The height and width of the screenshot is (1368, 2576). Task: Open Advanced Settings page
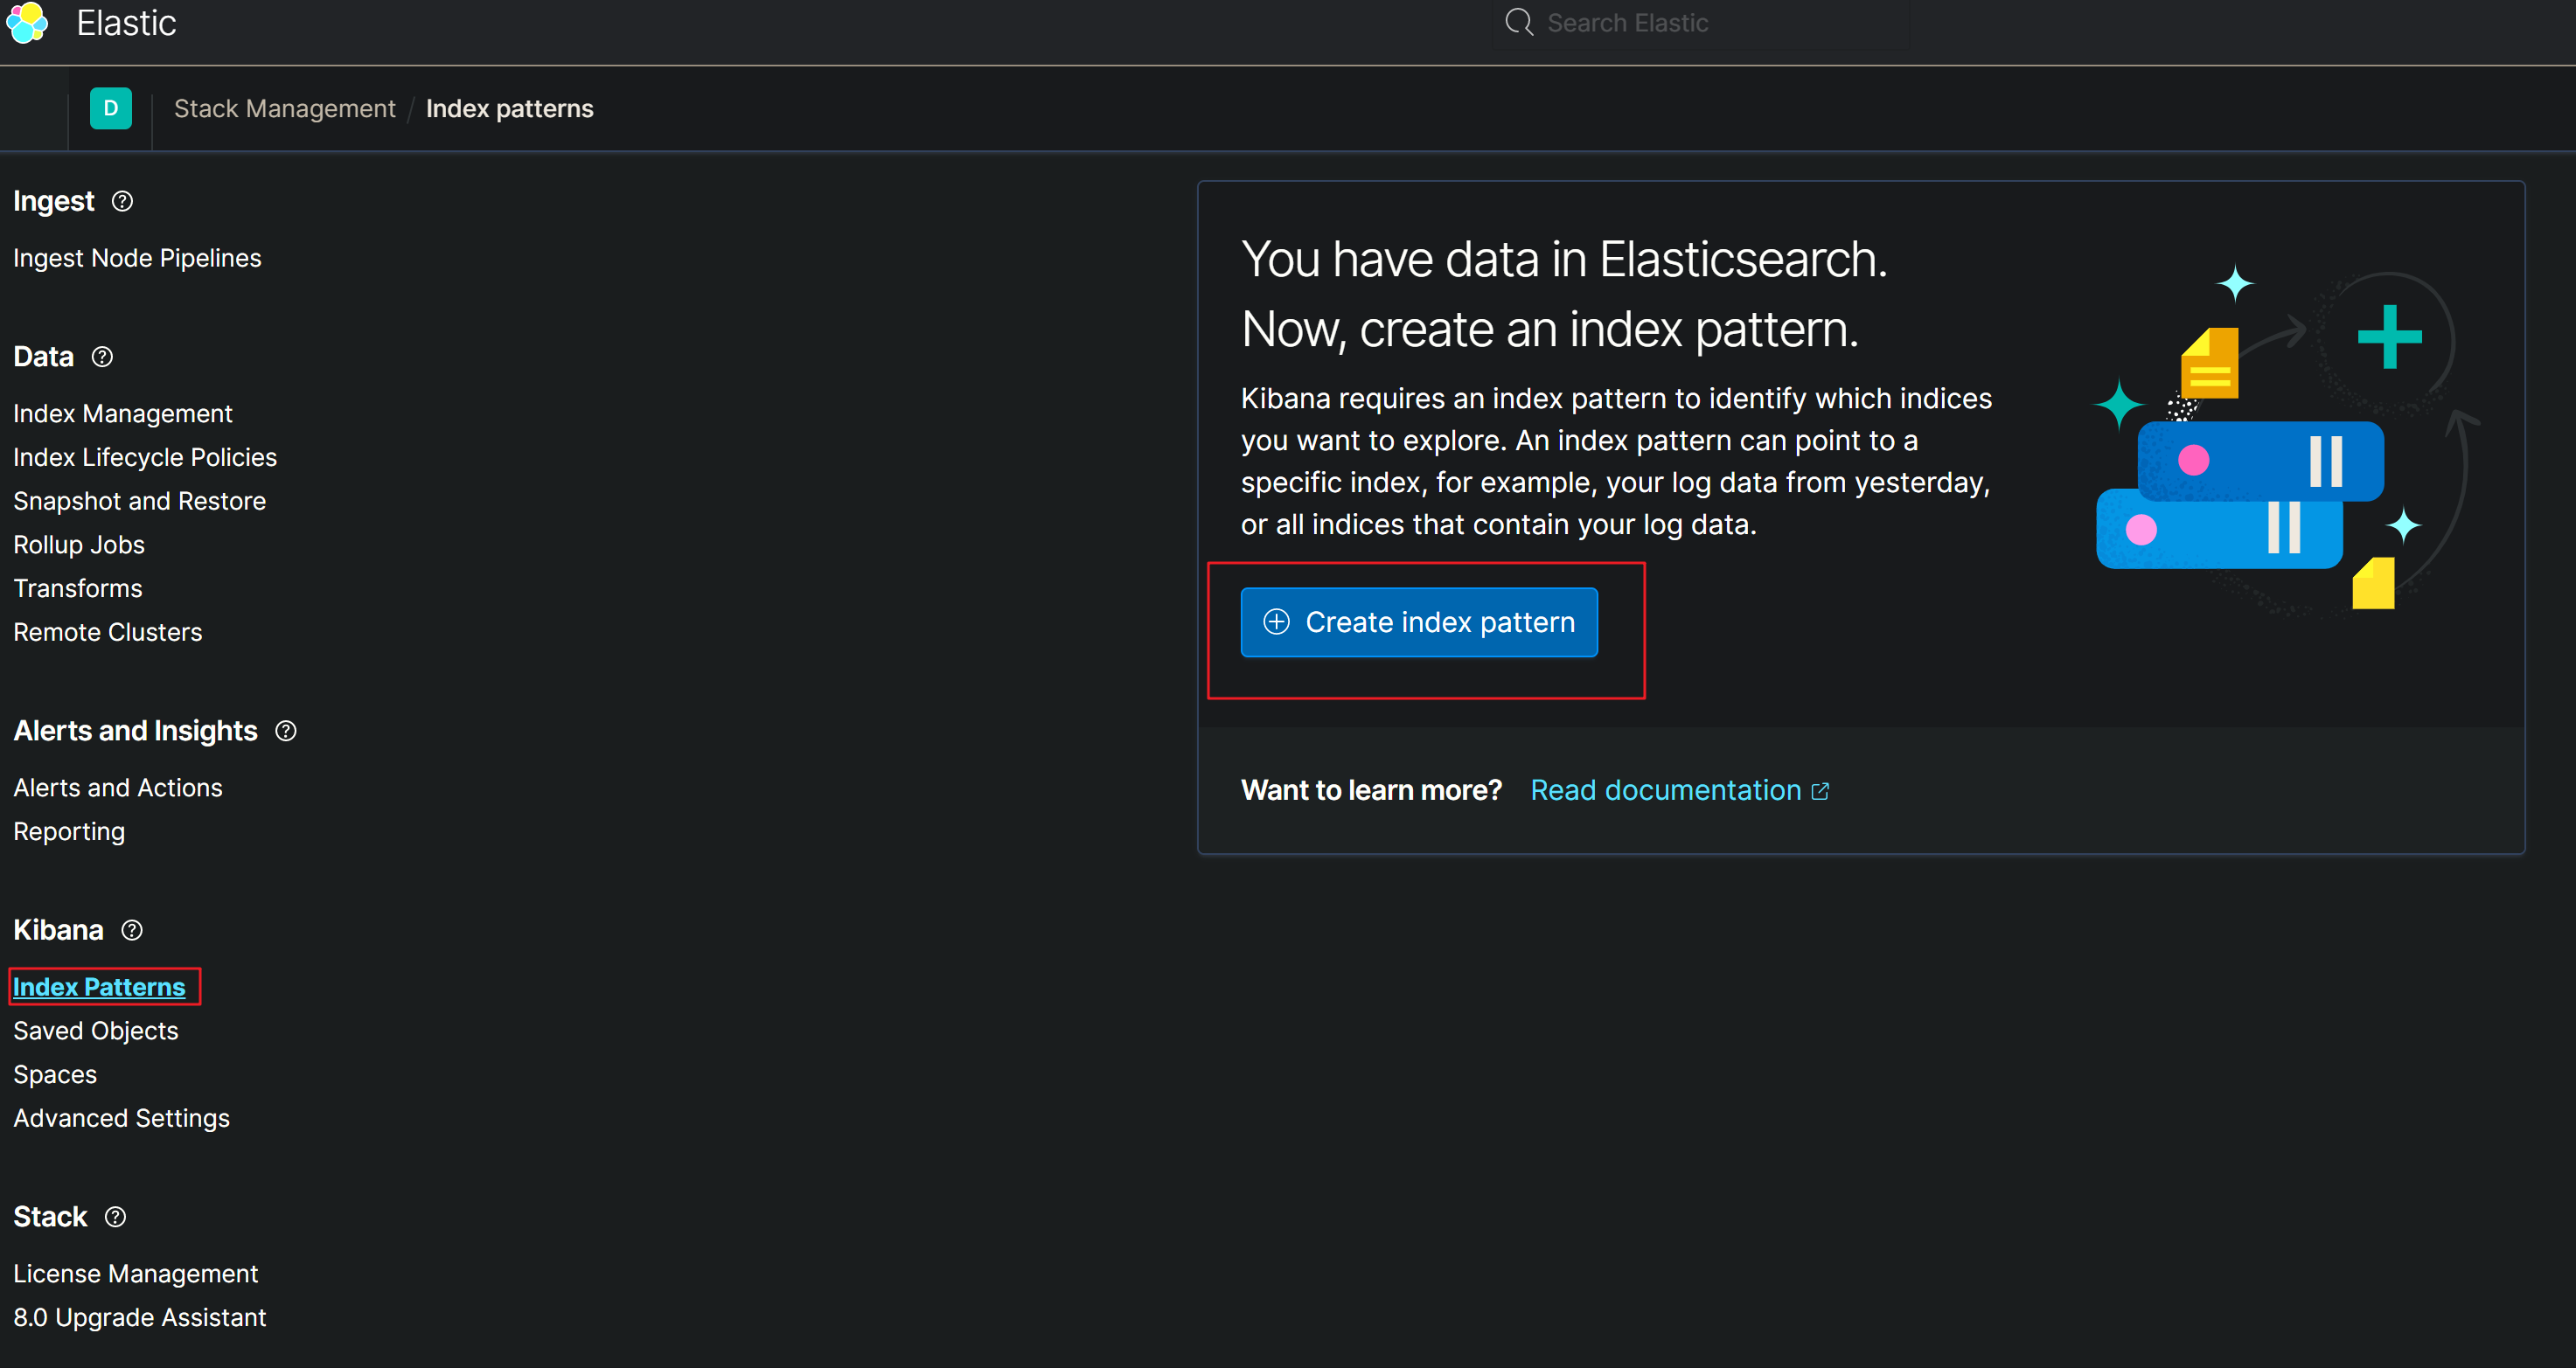tap(121, 1118)
